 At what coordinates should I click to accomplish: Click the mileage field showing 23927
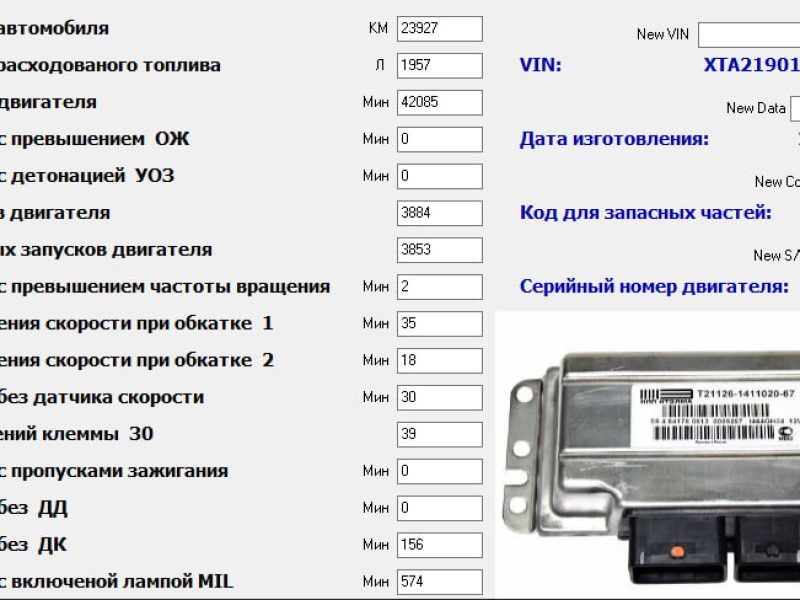(439, 29)
